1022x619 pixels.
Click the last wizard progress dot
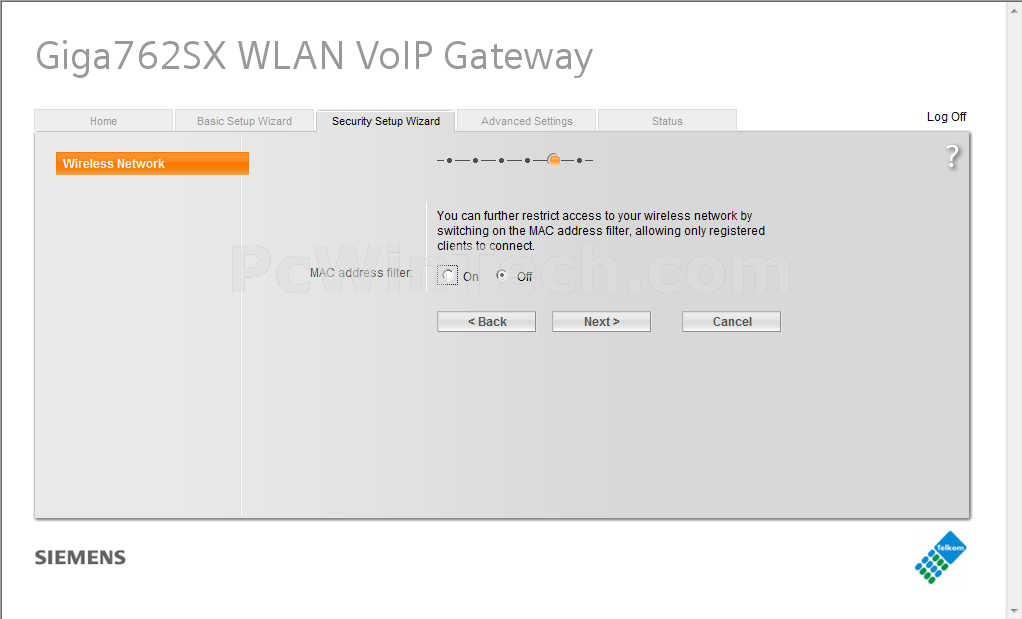click(579, 160)
